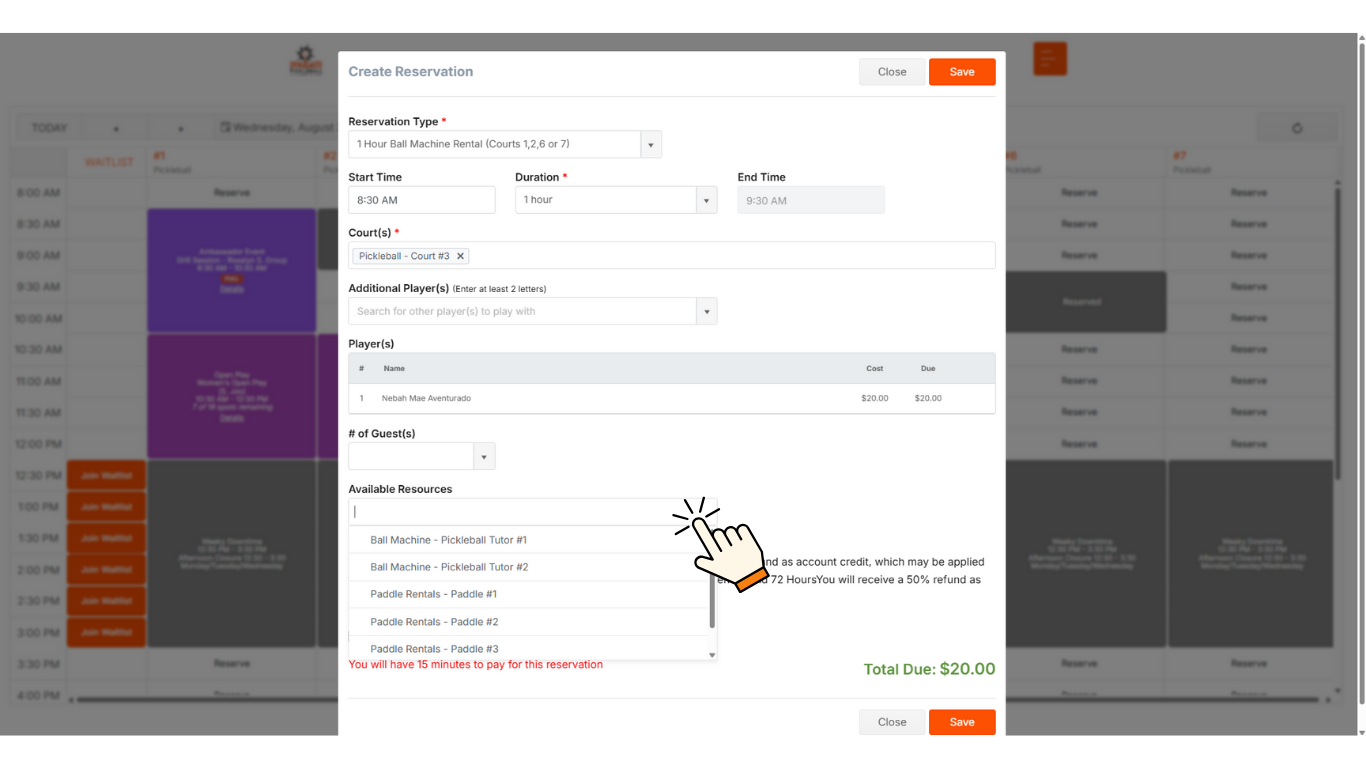Click the search field for other players

pos(520,311)
